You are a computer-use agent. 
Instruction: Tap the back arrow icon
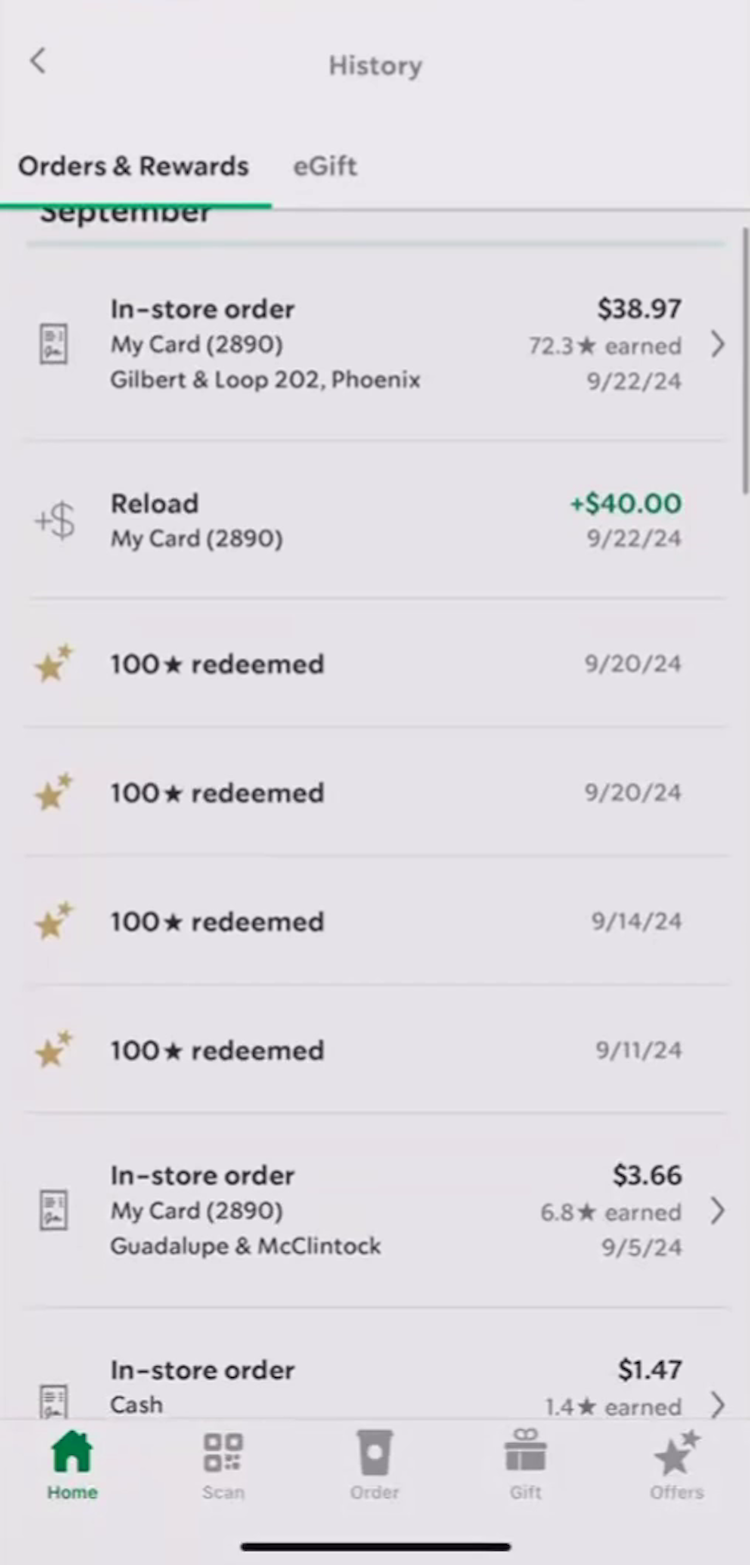pos(38,61)
